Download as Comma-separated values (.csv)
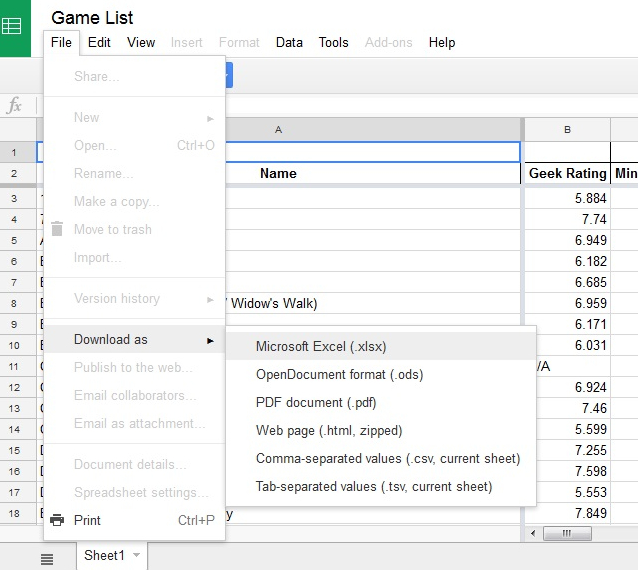The width and height of the screenshot is (638, 570). tap(388, 459)
